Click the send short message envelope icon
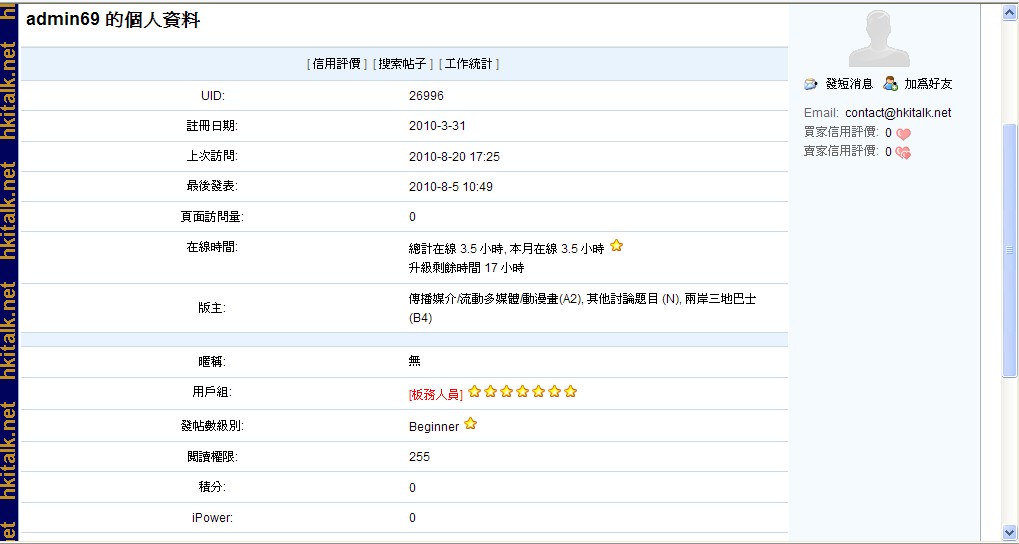This screenshot has height=544, width=1019. 811,84
